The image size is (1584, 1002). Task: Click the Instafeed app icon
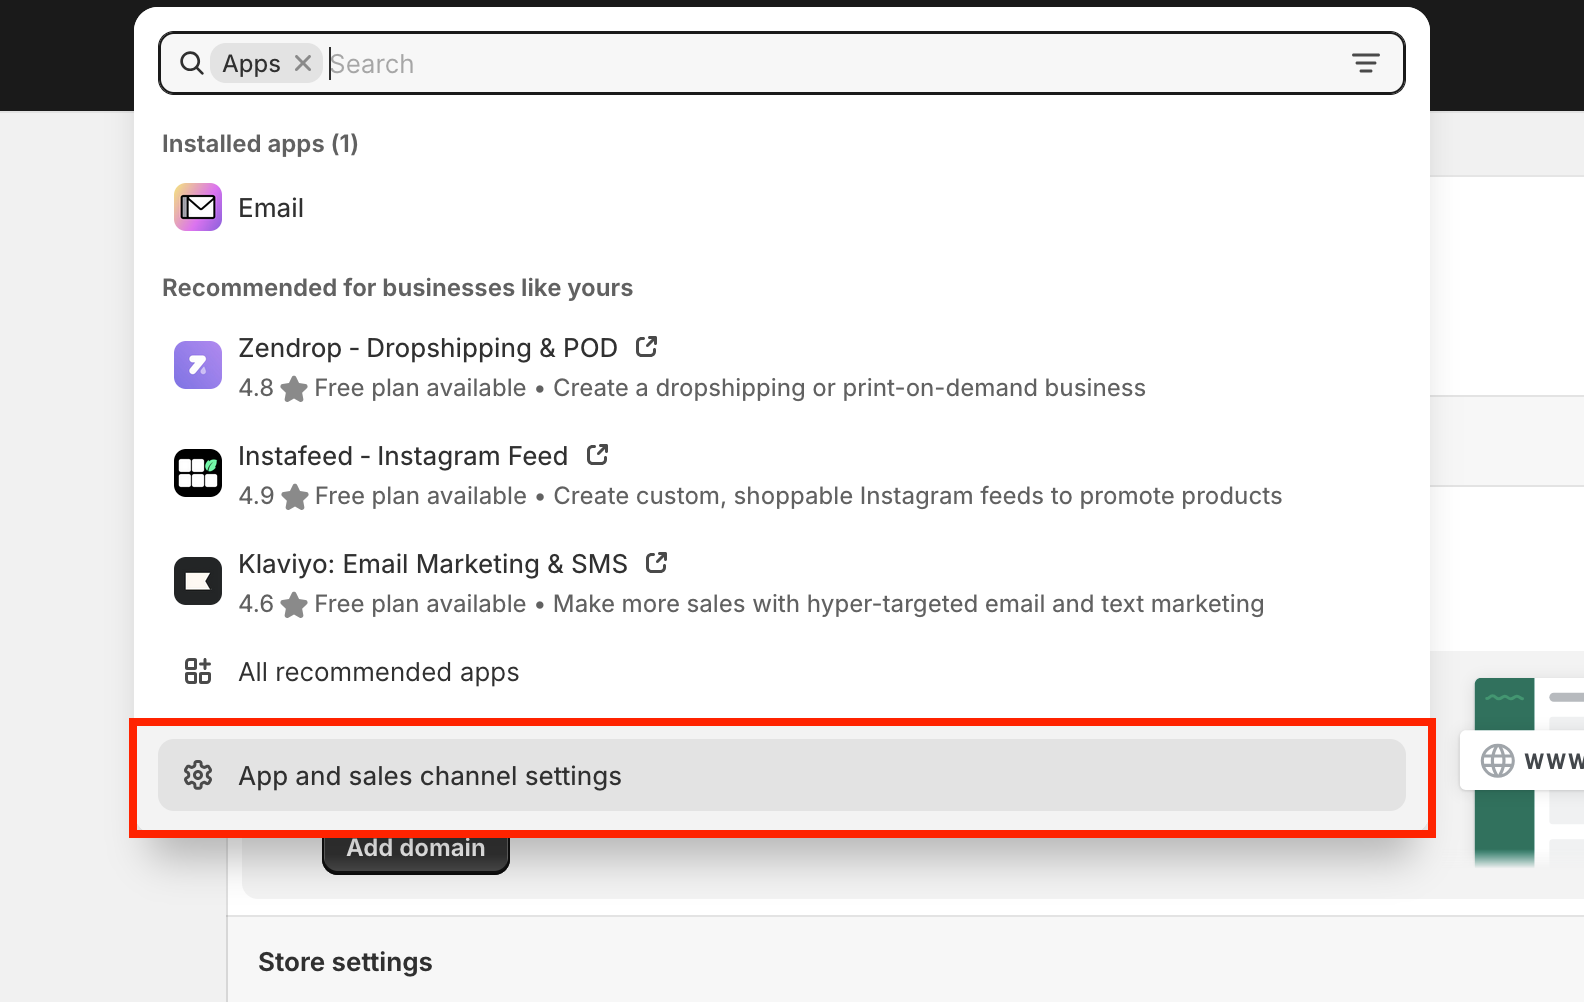pos(198,473)
